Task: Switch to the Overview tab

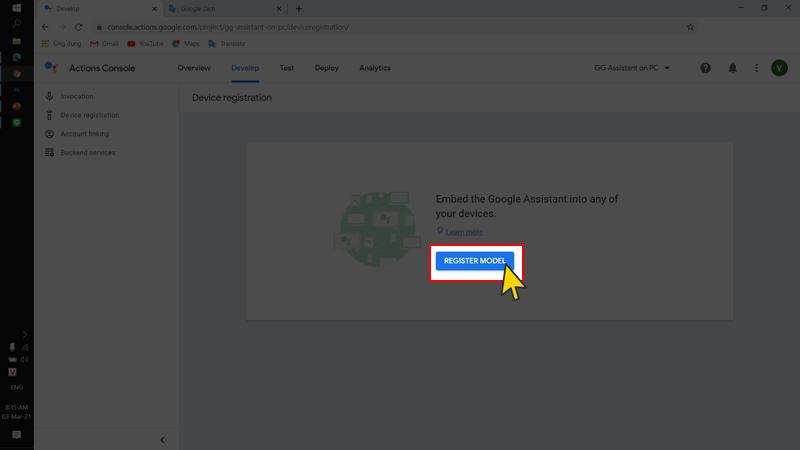Action: click(194, 68)
